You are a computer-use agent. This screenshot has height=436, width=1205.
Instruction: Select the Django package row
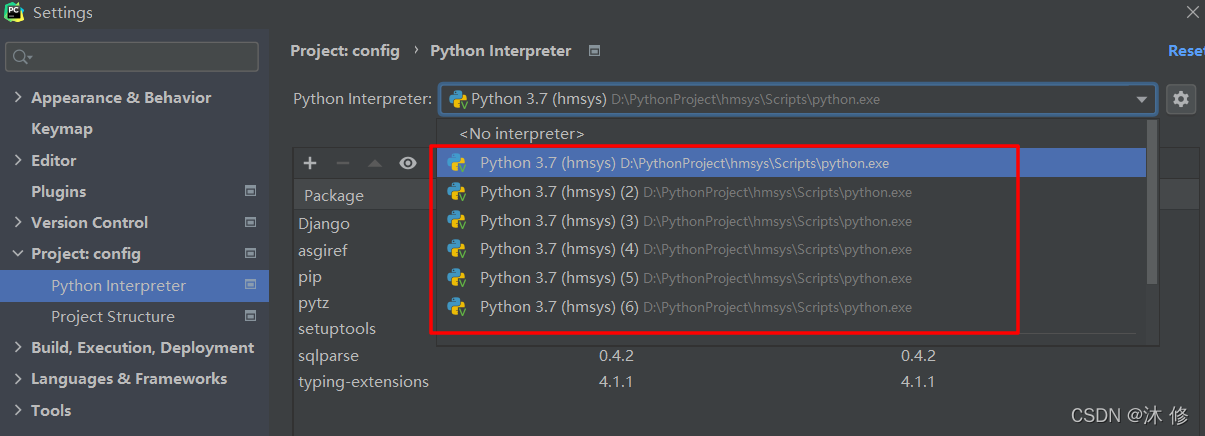point(324,224)
